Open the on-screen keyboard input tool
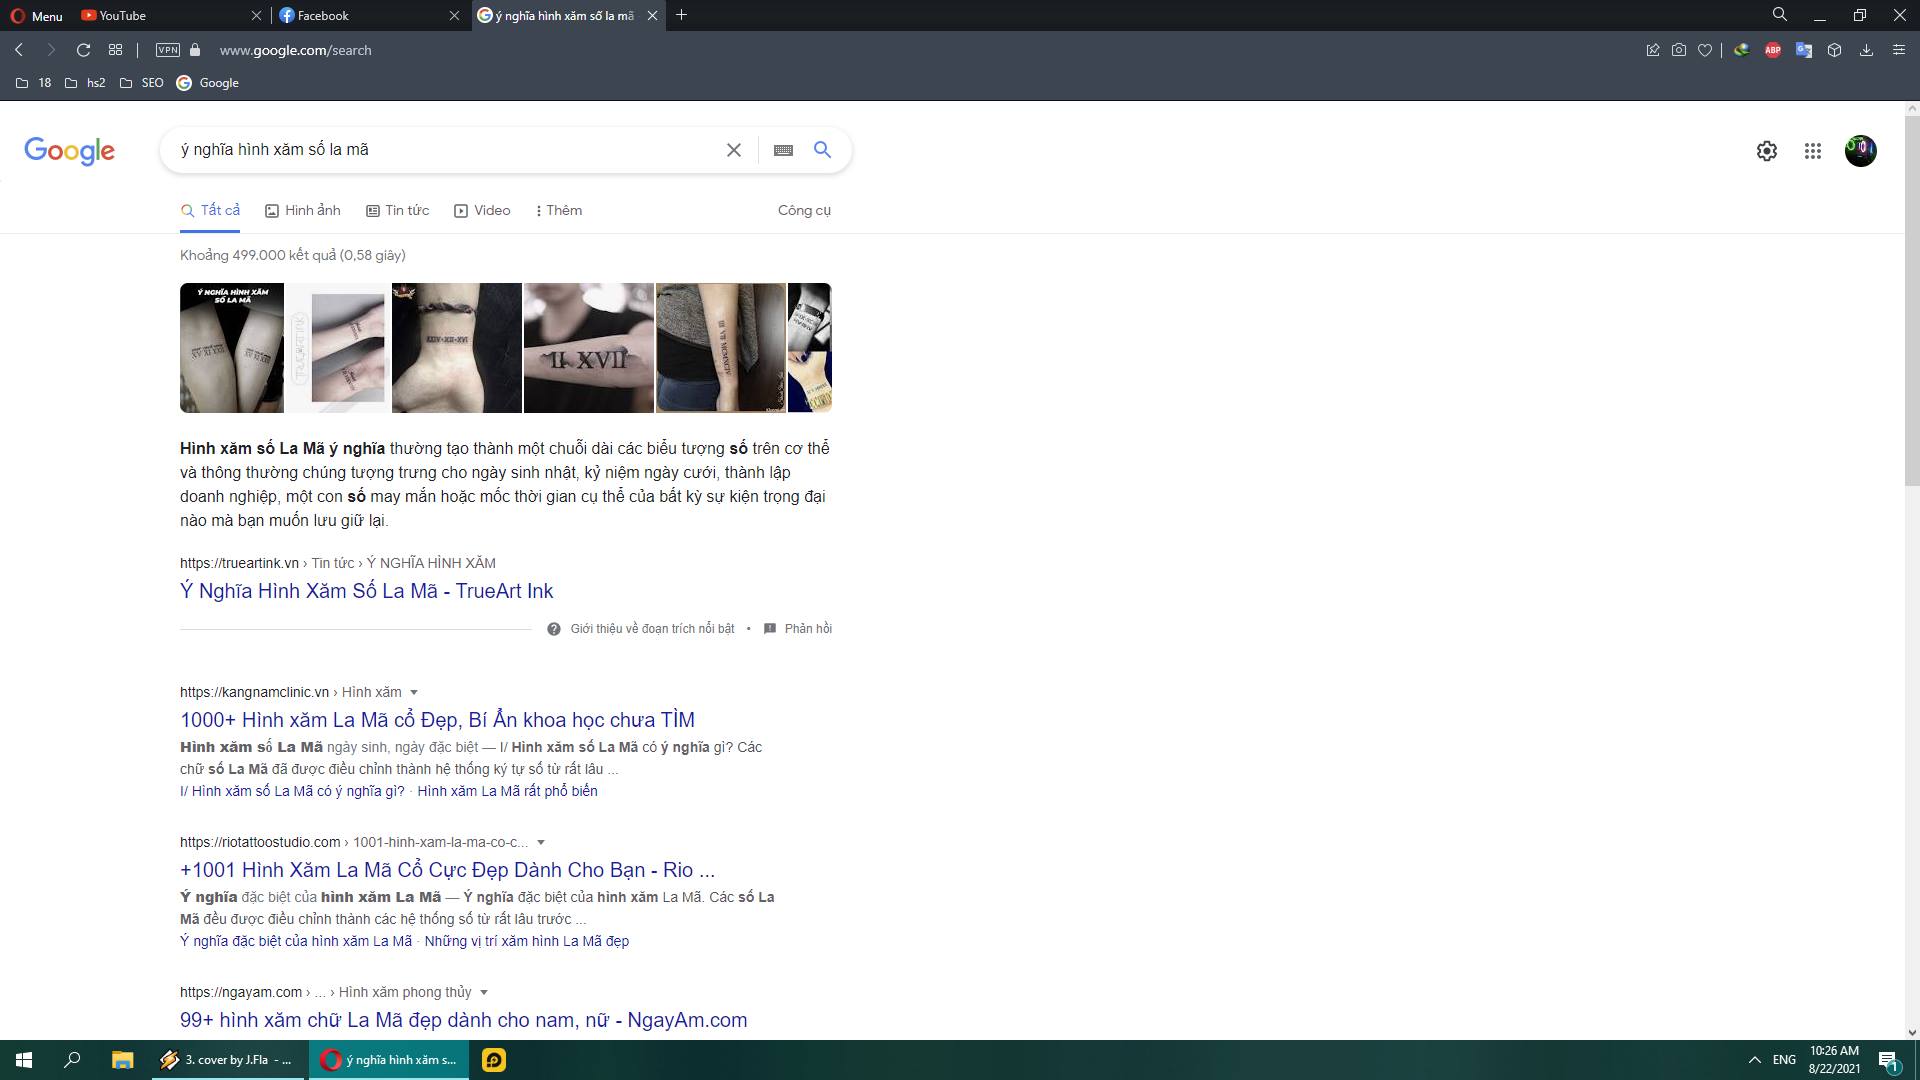 [784, 150]
